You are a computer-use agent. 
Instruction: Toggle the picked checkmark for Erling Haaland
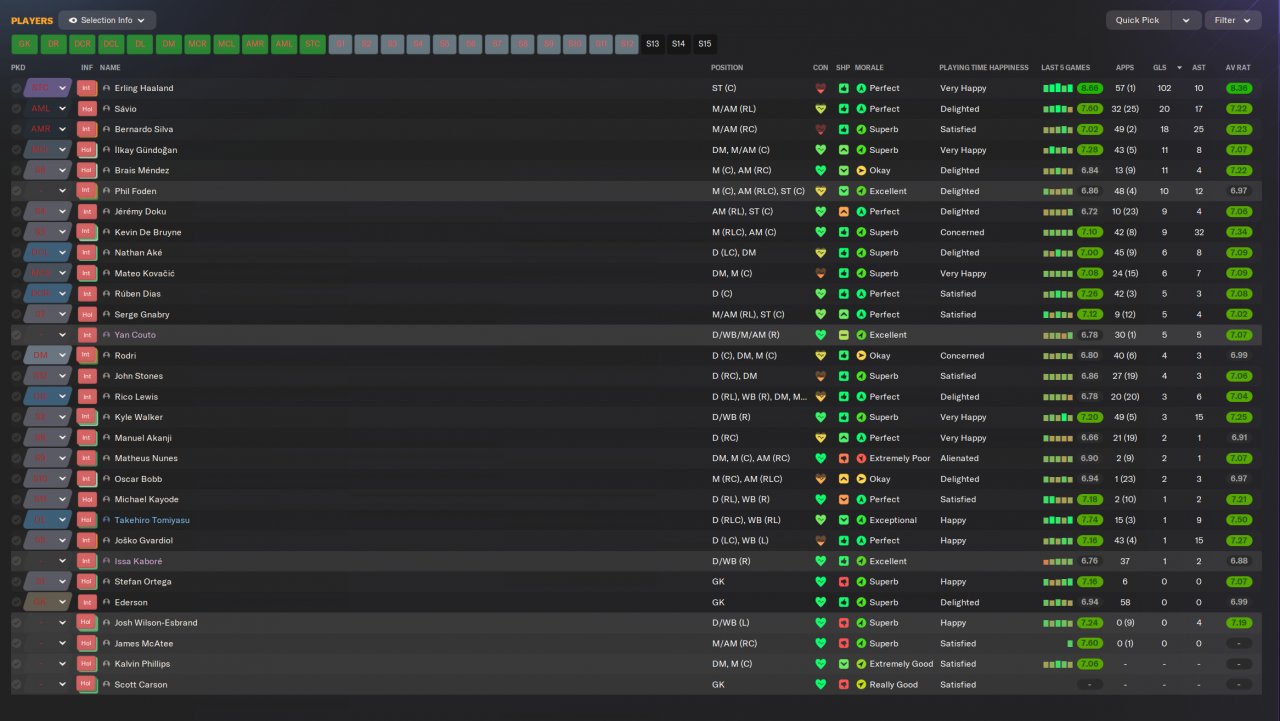click(x=16, y=88)
